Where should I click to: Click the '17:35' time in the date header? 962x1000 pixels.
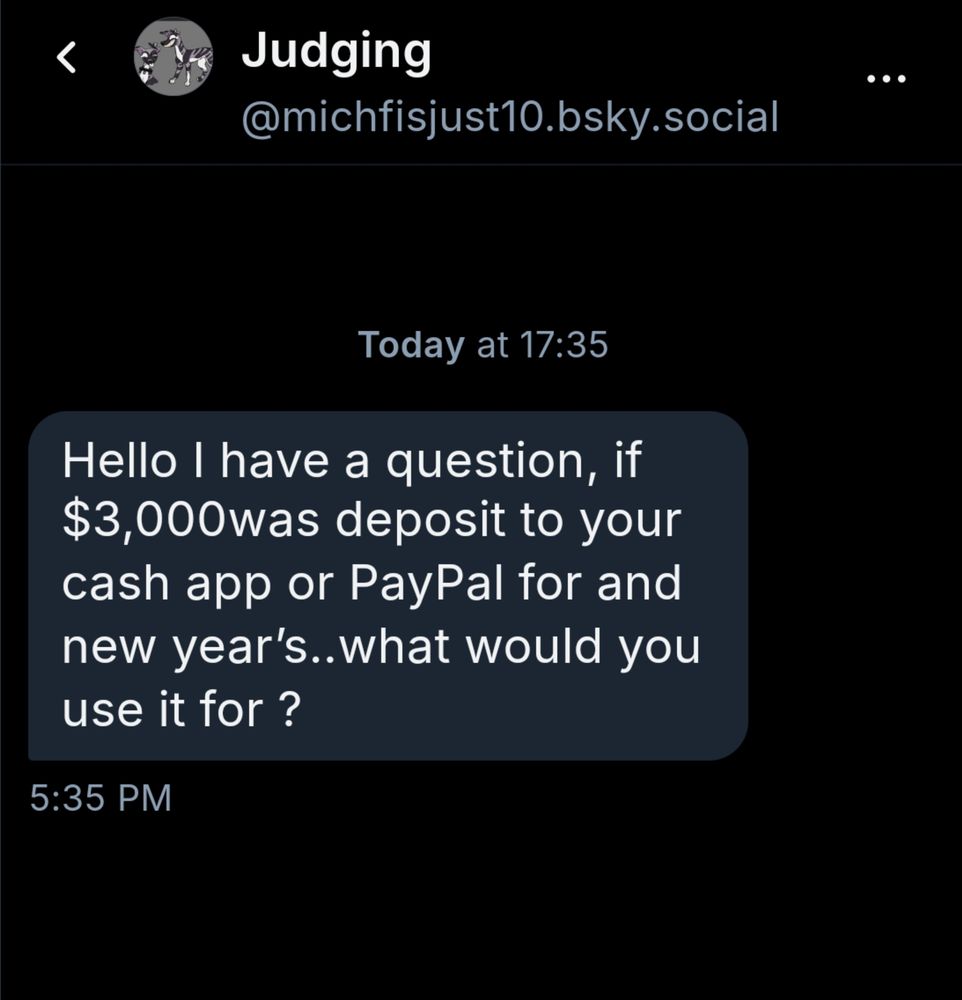tap(564, 344)
